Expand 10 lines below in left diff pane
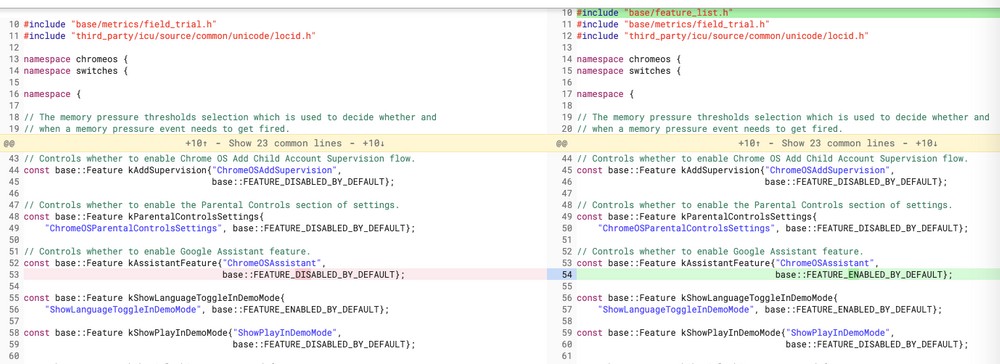Image resolution: width=1000 pixels, height=364 pixels. coord(374,143)
